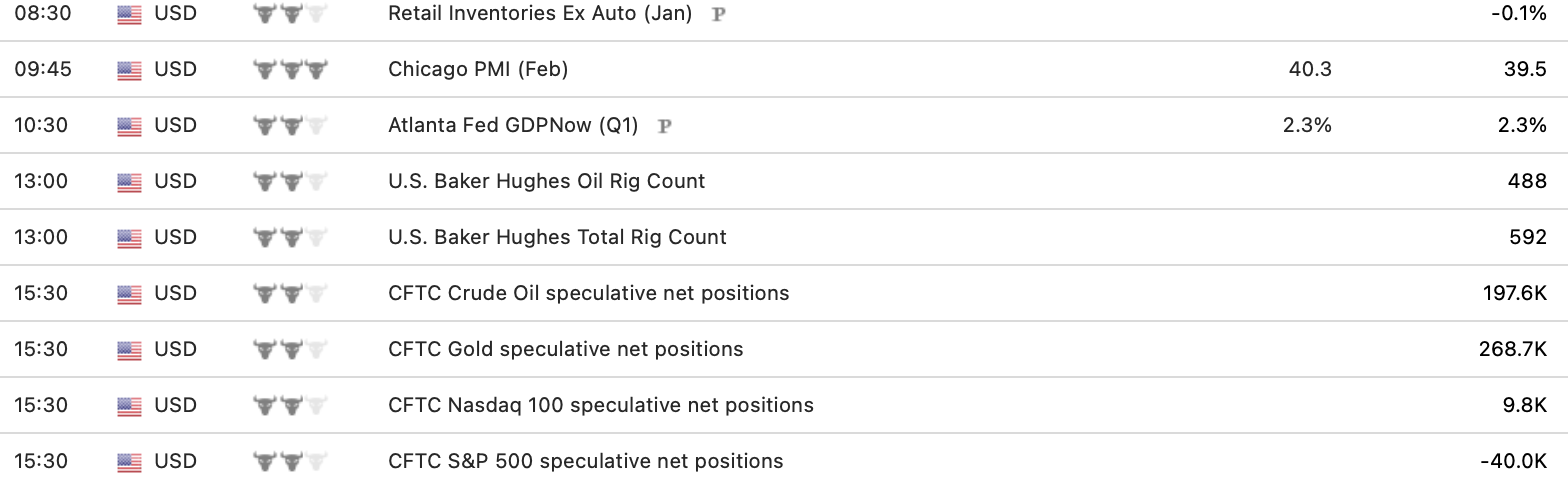Open CFTC Nasdaq 100 speculative net positions
1568x494 pixels.
pos(600,405)
